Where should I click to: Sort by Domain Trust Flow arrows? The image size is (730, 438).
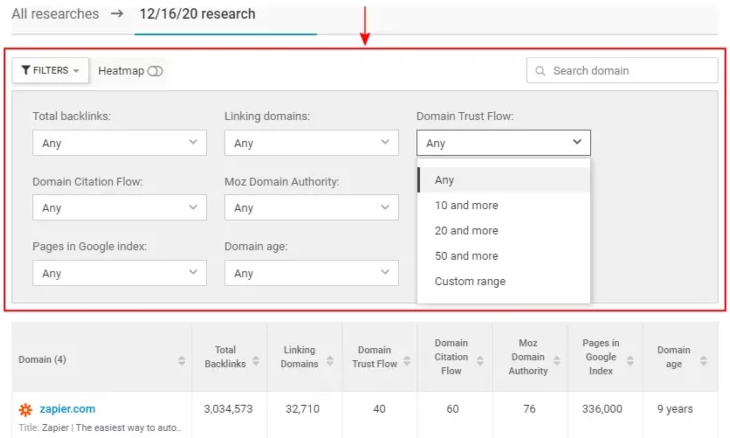pyautogui.click(x=407, y=360)
